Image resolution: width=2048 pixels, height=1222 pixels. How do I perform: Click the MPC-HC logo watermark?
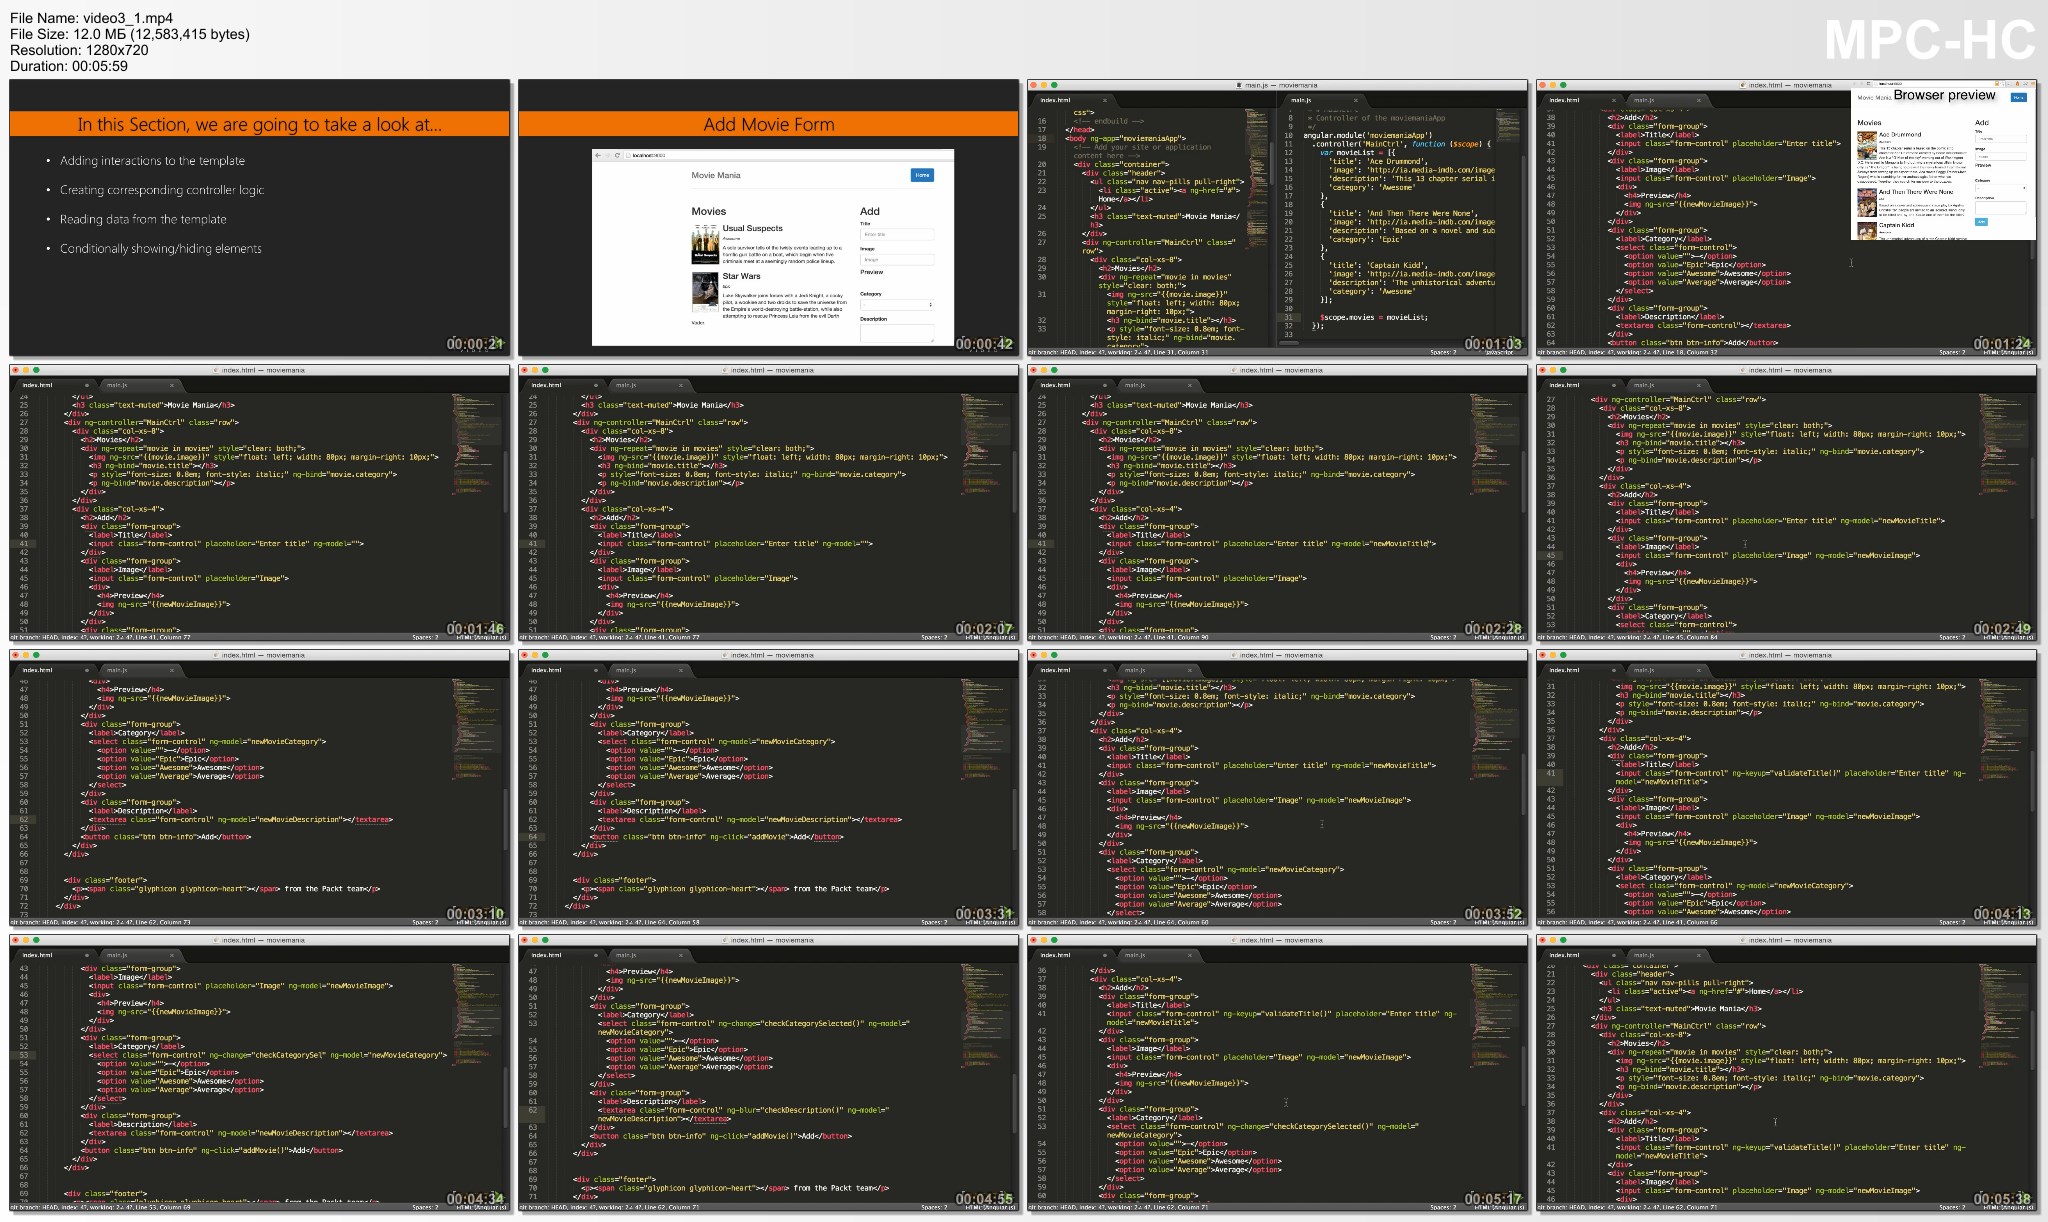[x=1929, y=40]
